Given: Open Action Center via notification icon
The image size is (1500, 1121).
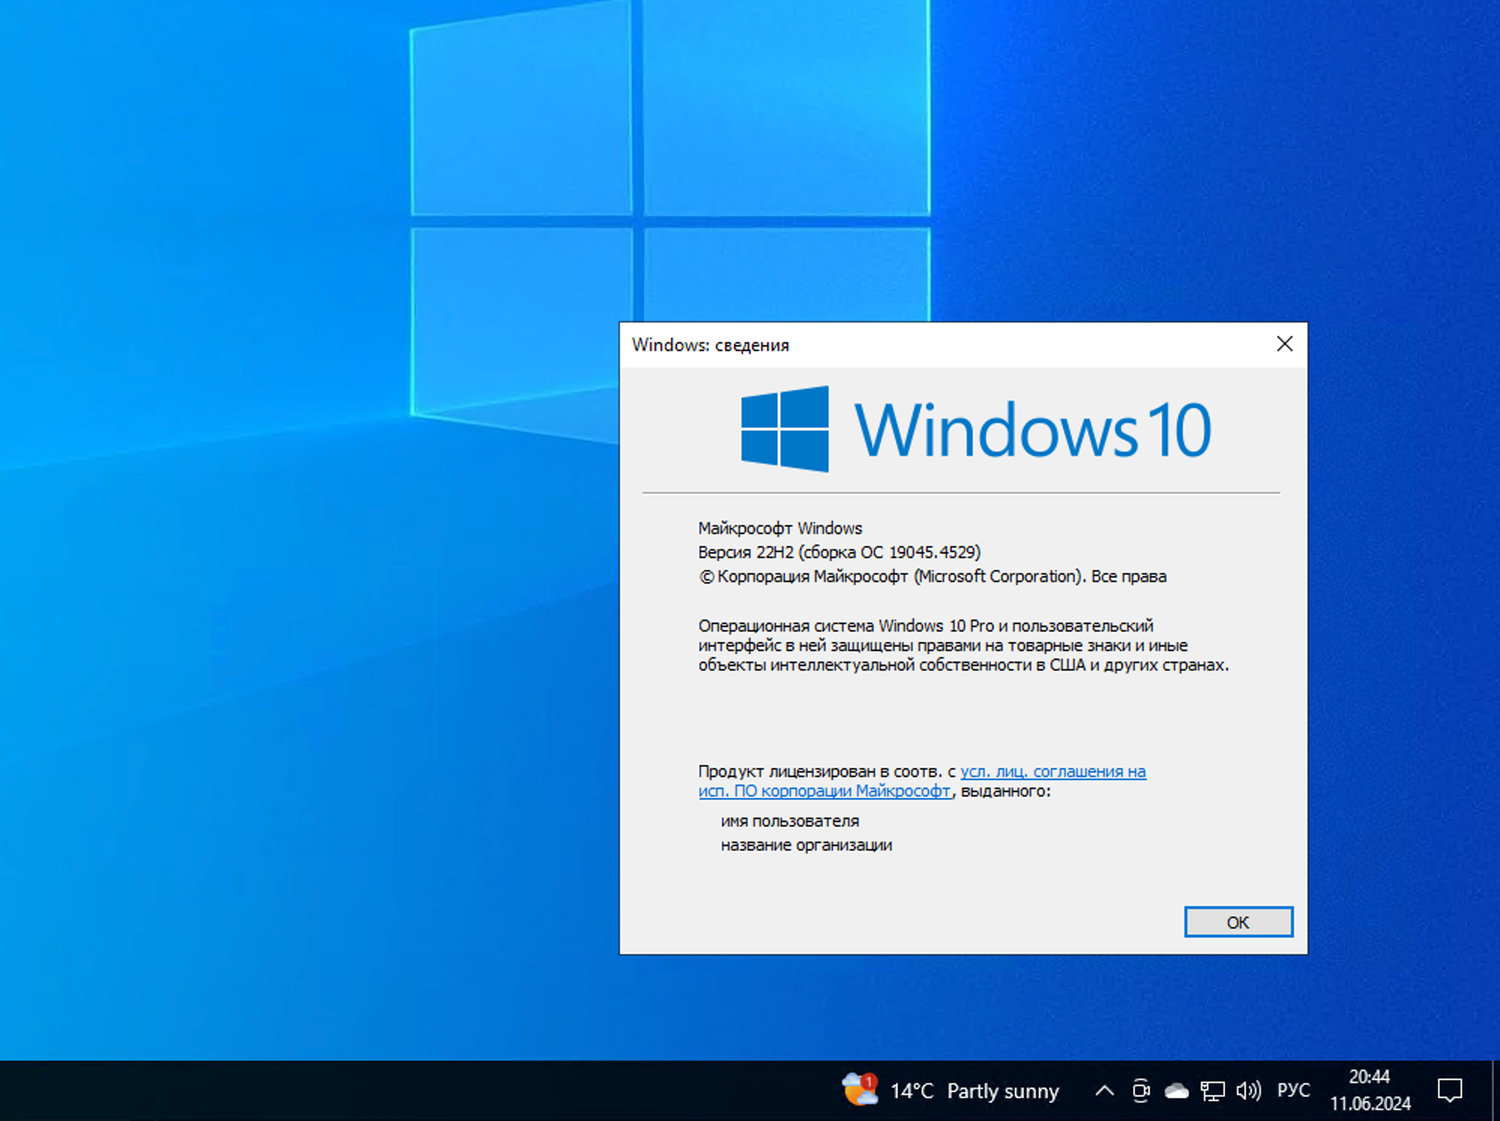Looking at the screenshot, I should tap(1452, 1090).
